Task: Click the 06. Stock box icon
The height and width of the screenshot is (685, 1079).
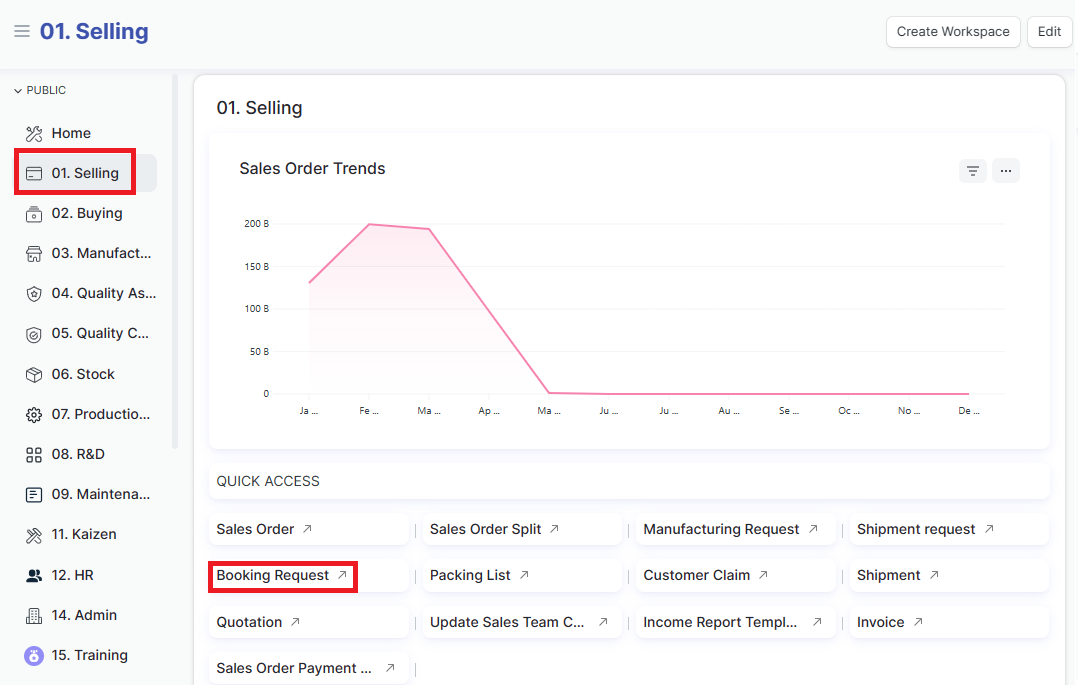Action: pos(34,374)
